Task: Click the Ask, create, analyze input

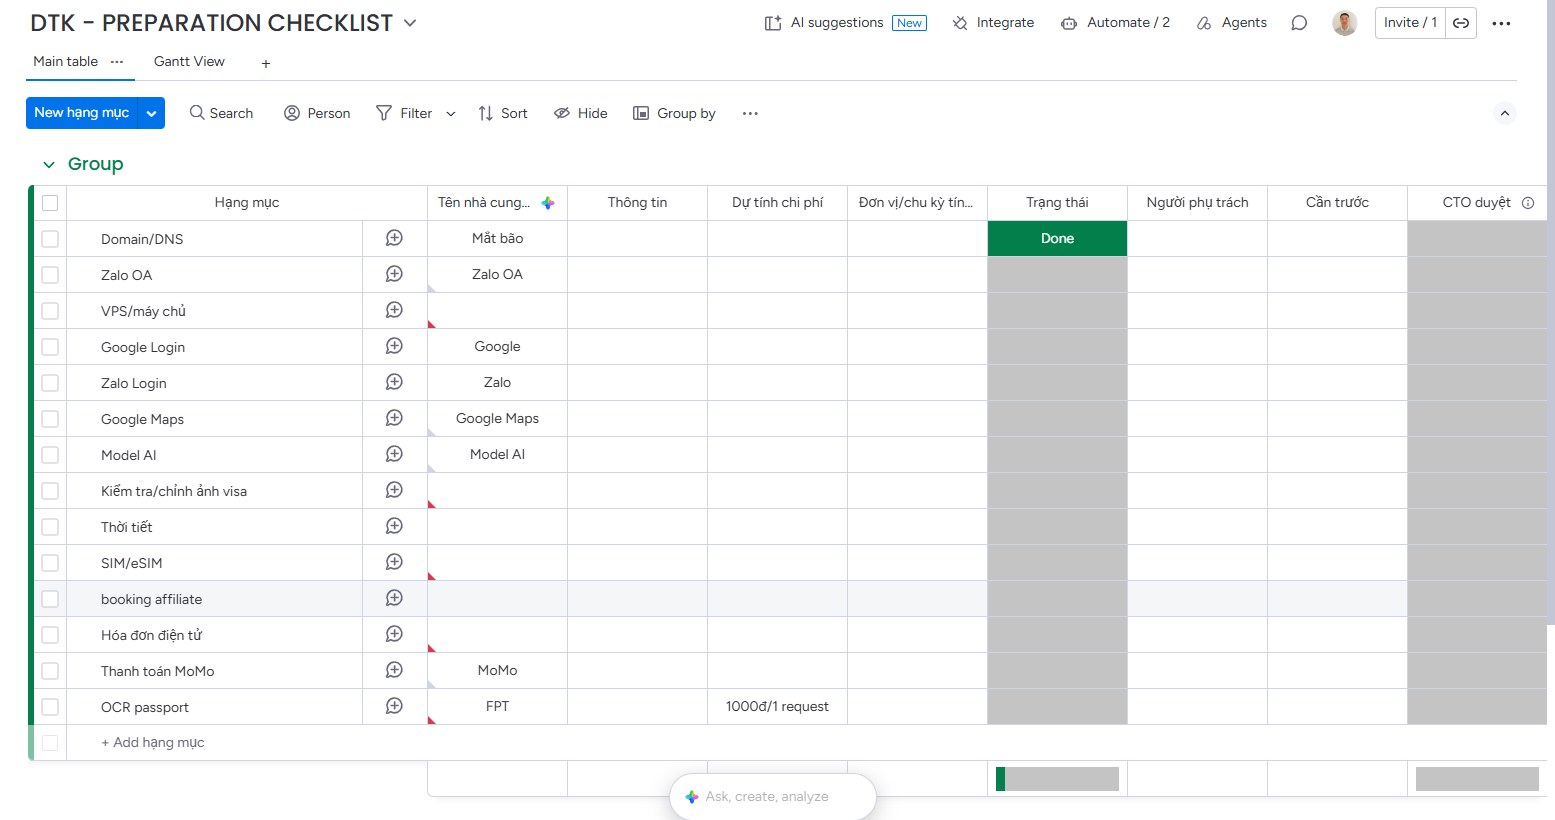Action: click(772, 797)
